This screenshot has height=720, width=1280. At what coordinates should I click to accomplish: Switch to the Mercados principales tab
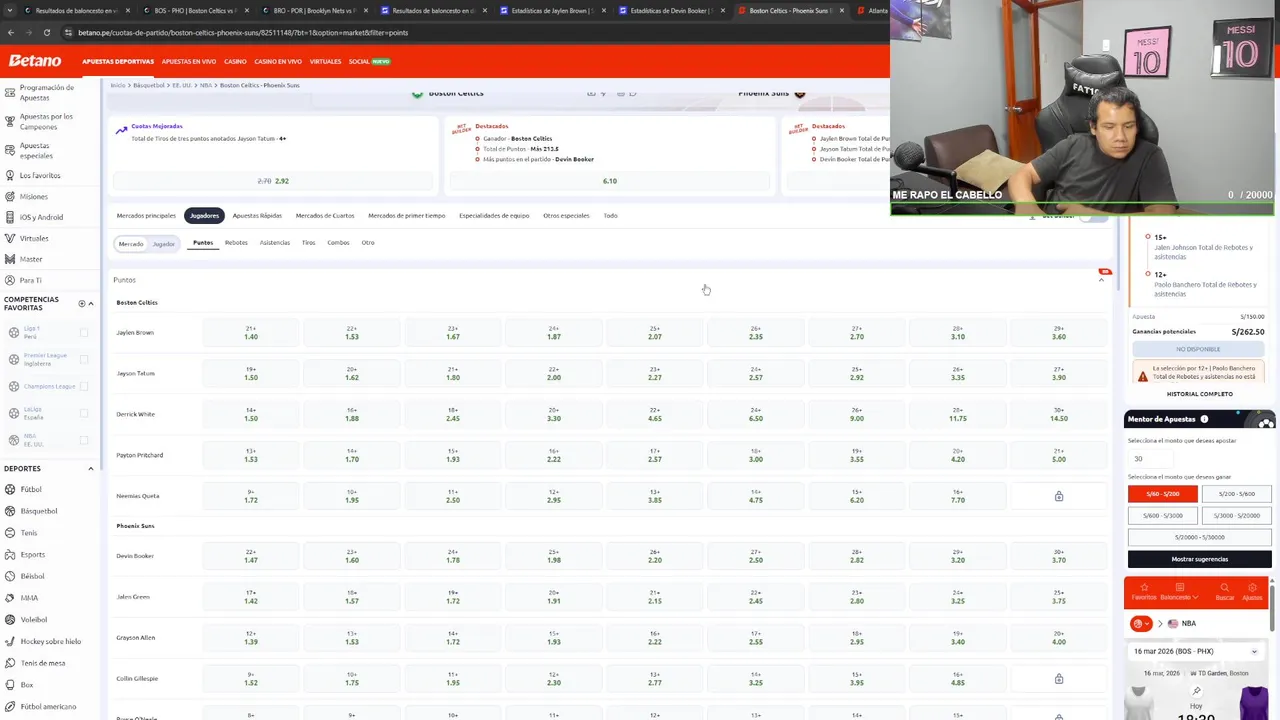pos(146,215)
